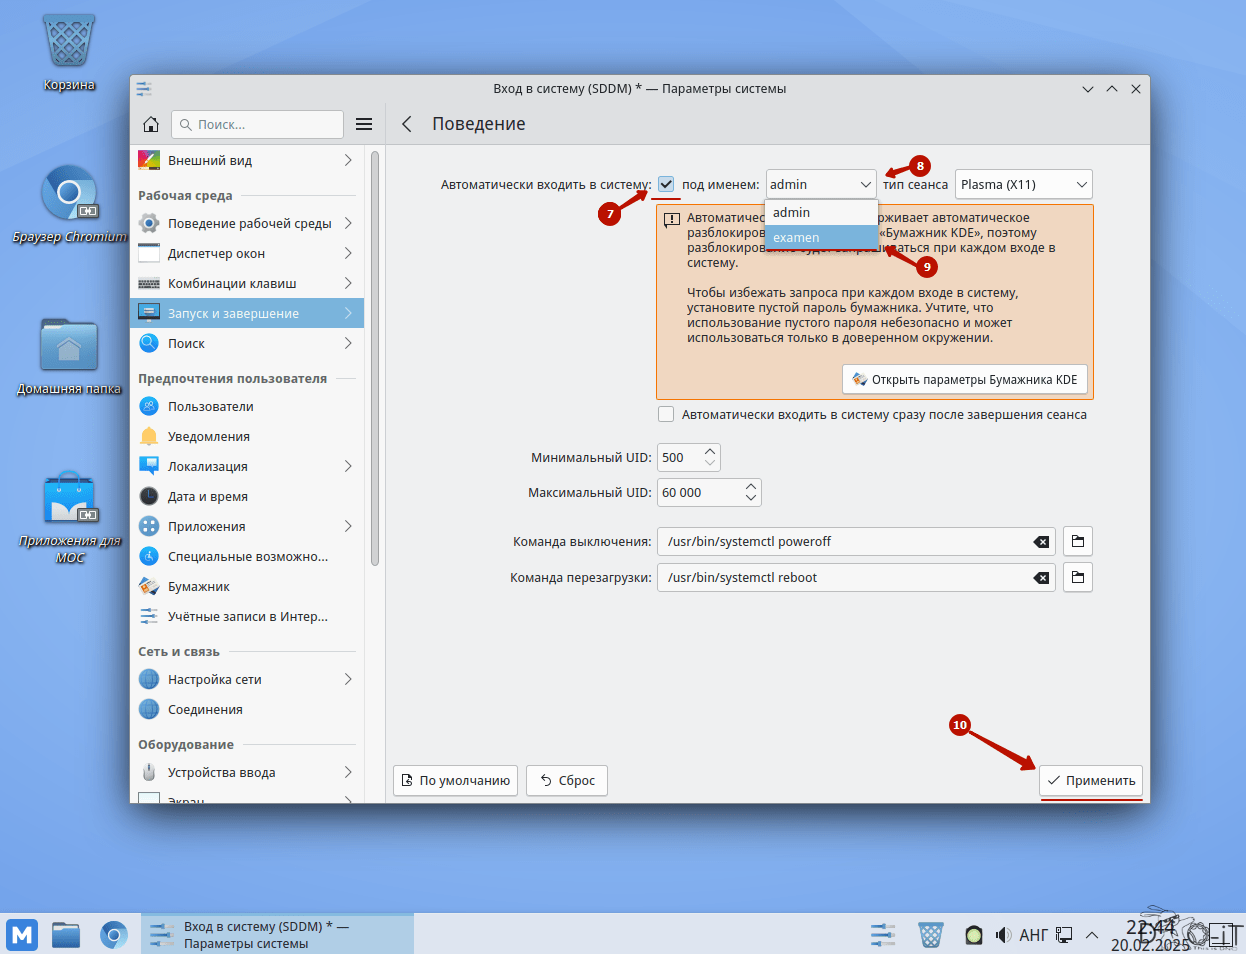Click Открыть параметры Бумажника KDE button
The width and height of the screenshot is (1246, 954).
click(x=964, y=379)
